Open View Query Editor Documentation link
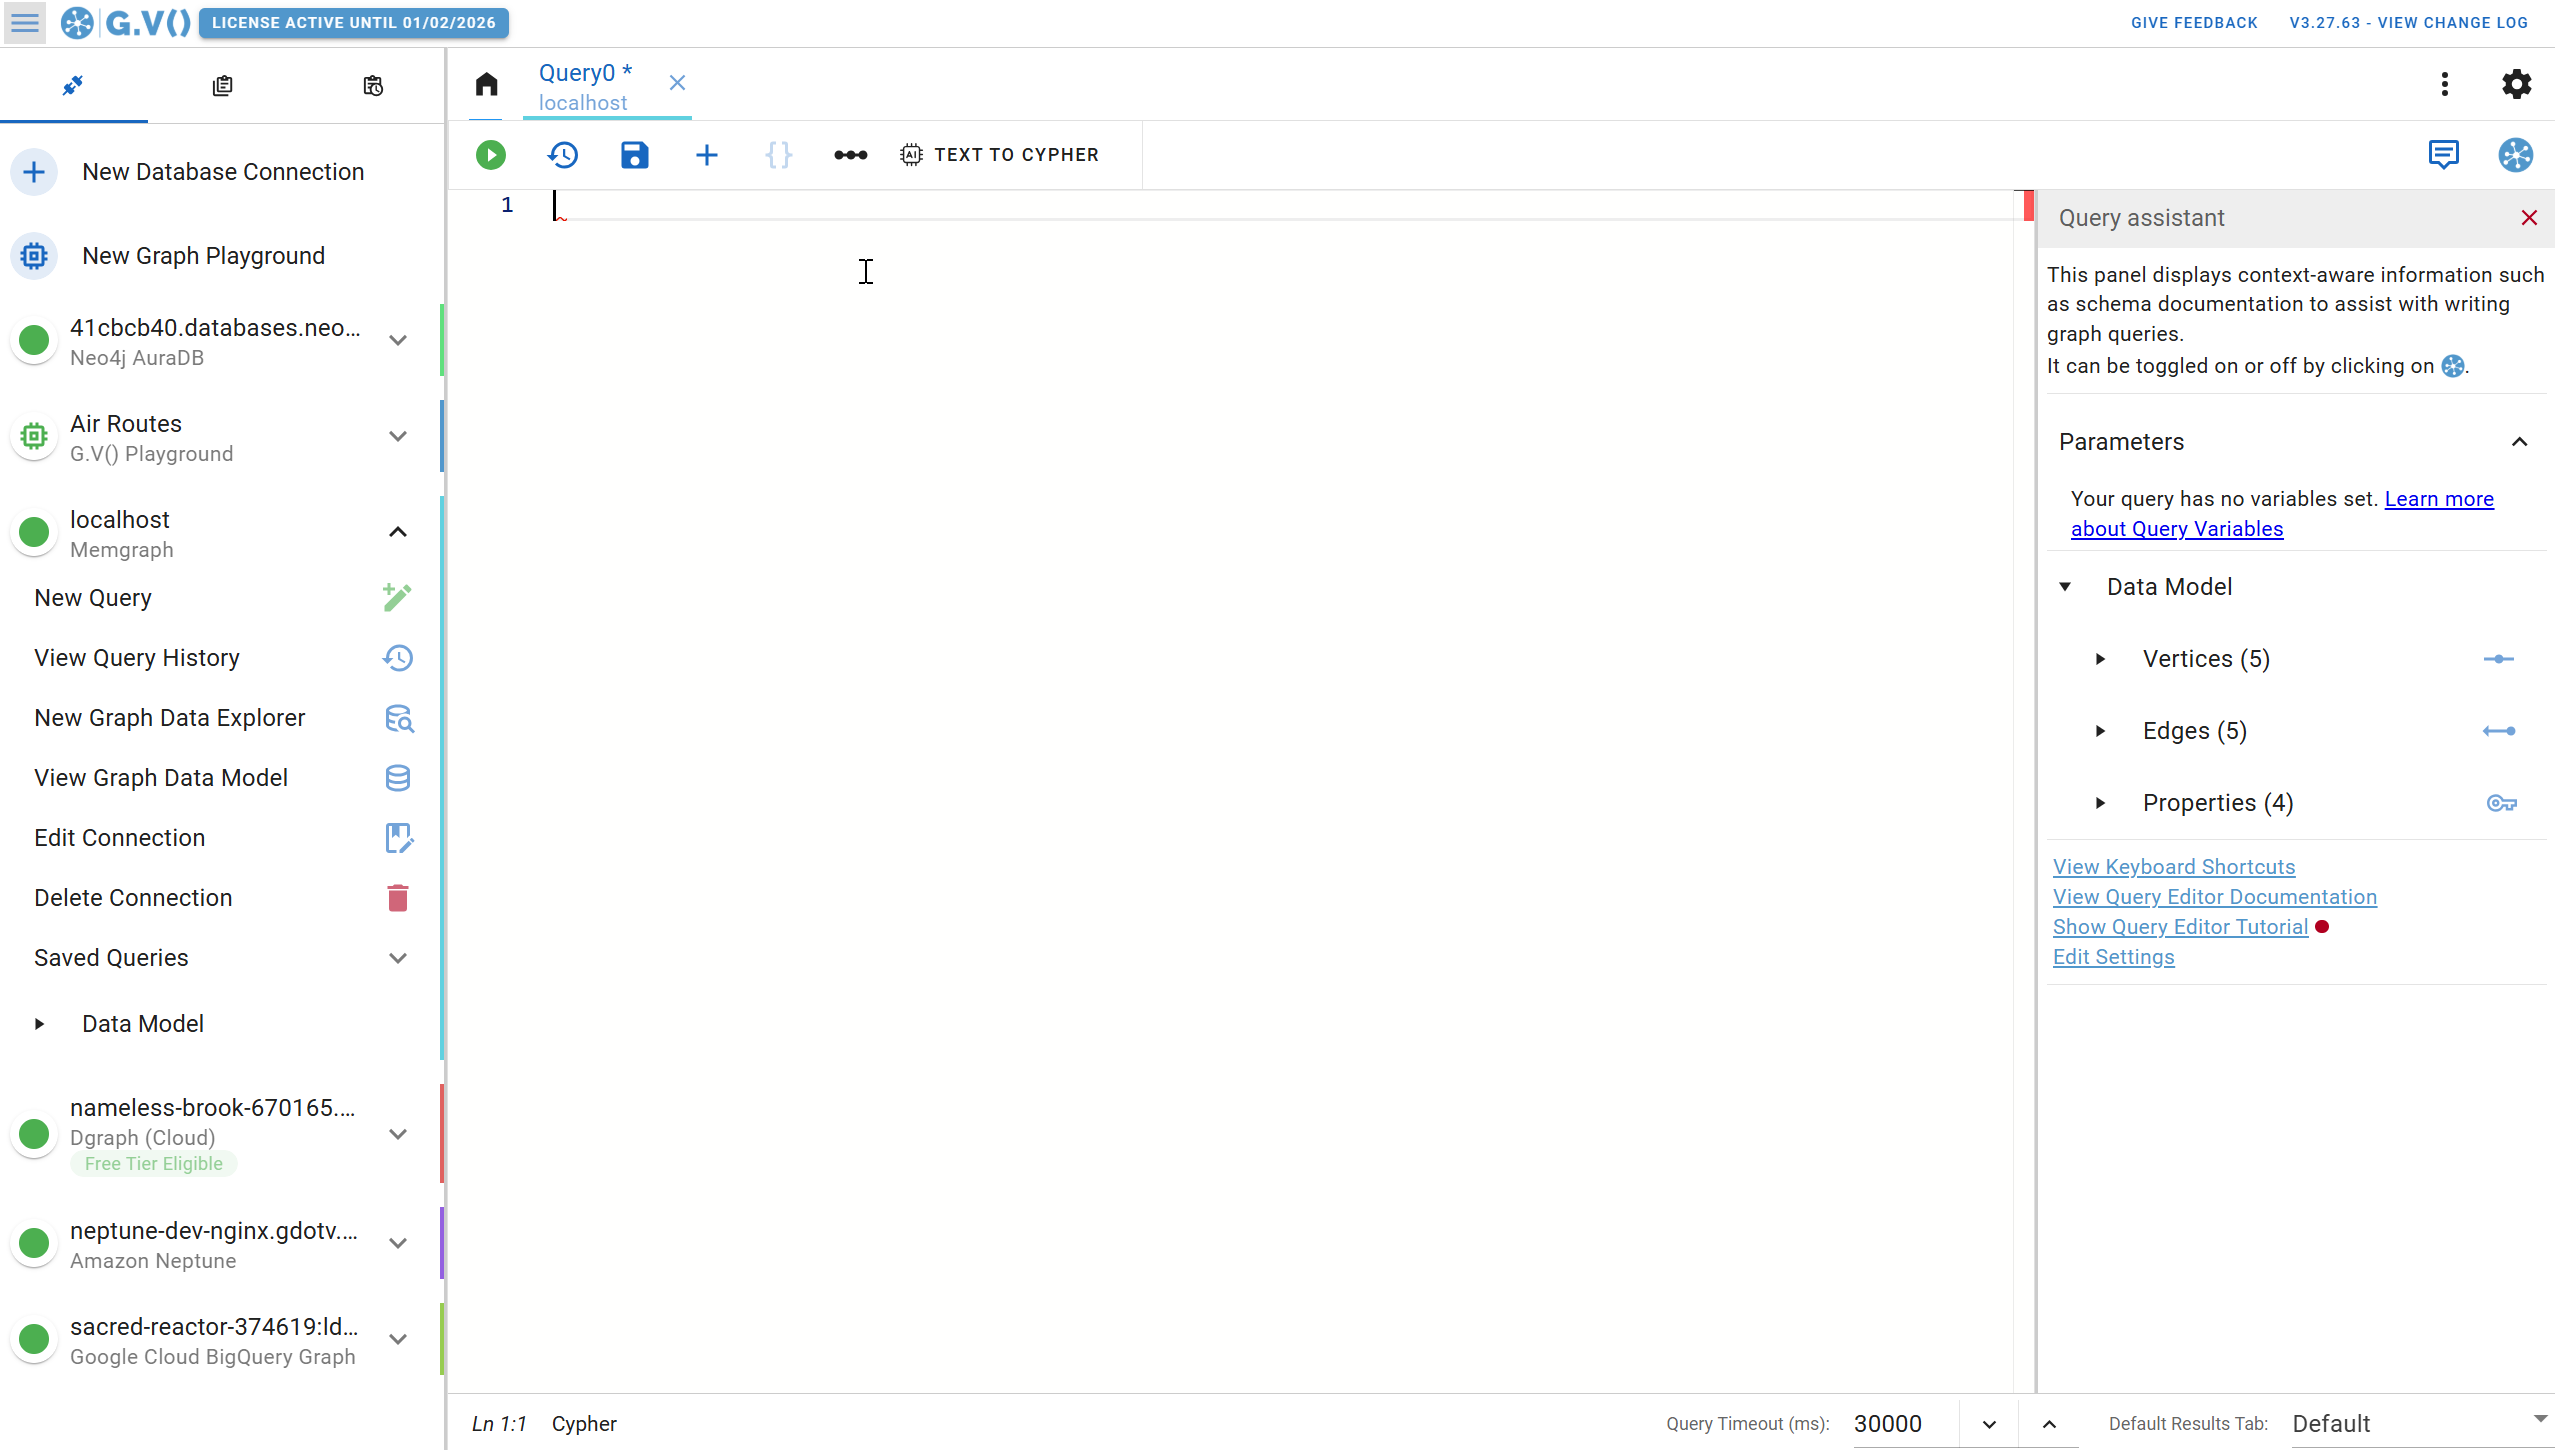2555x1450 pixels. coord(2215,897)
